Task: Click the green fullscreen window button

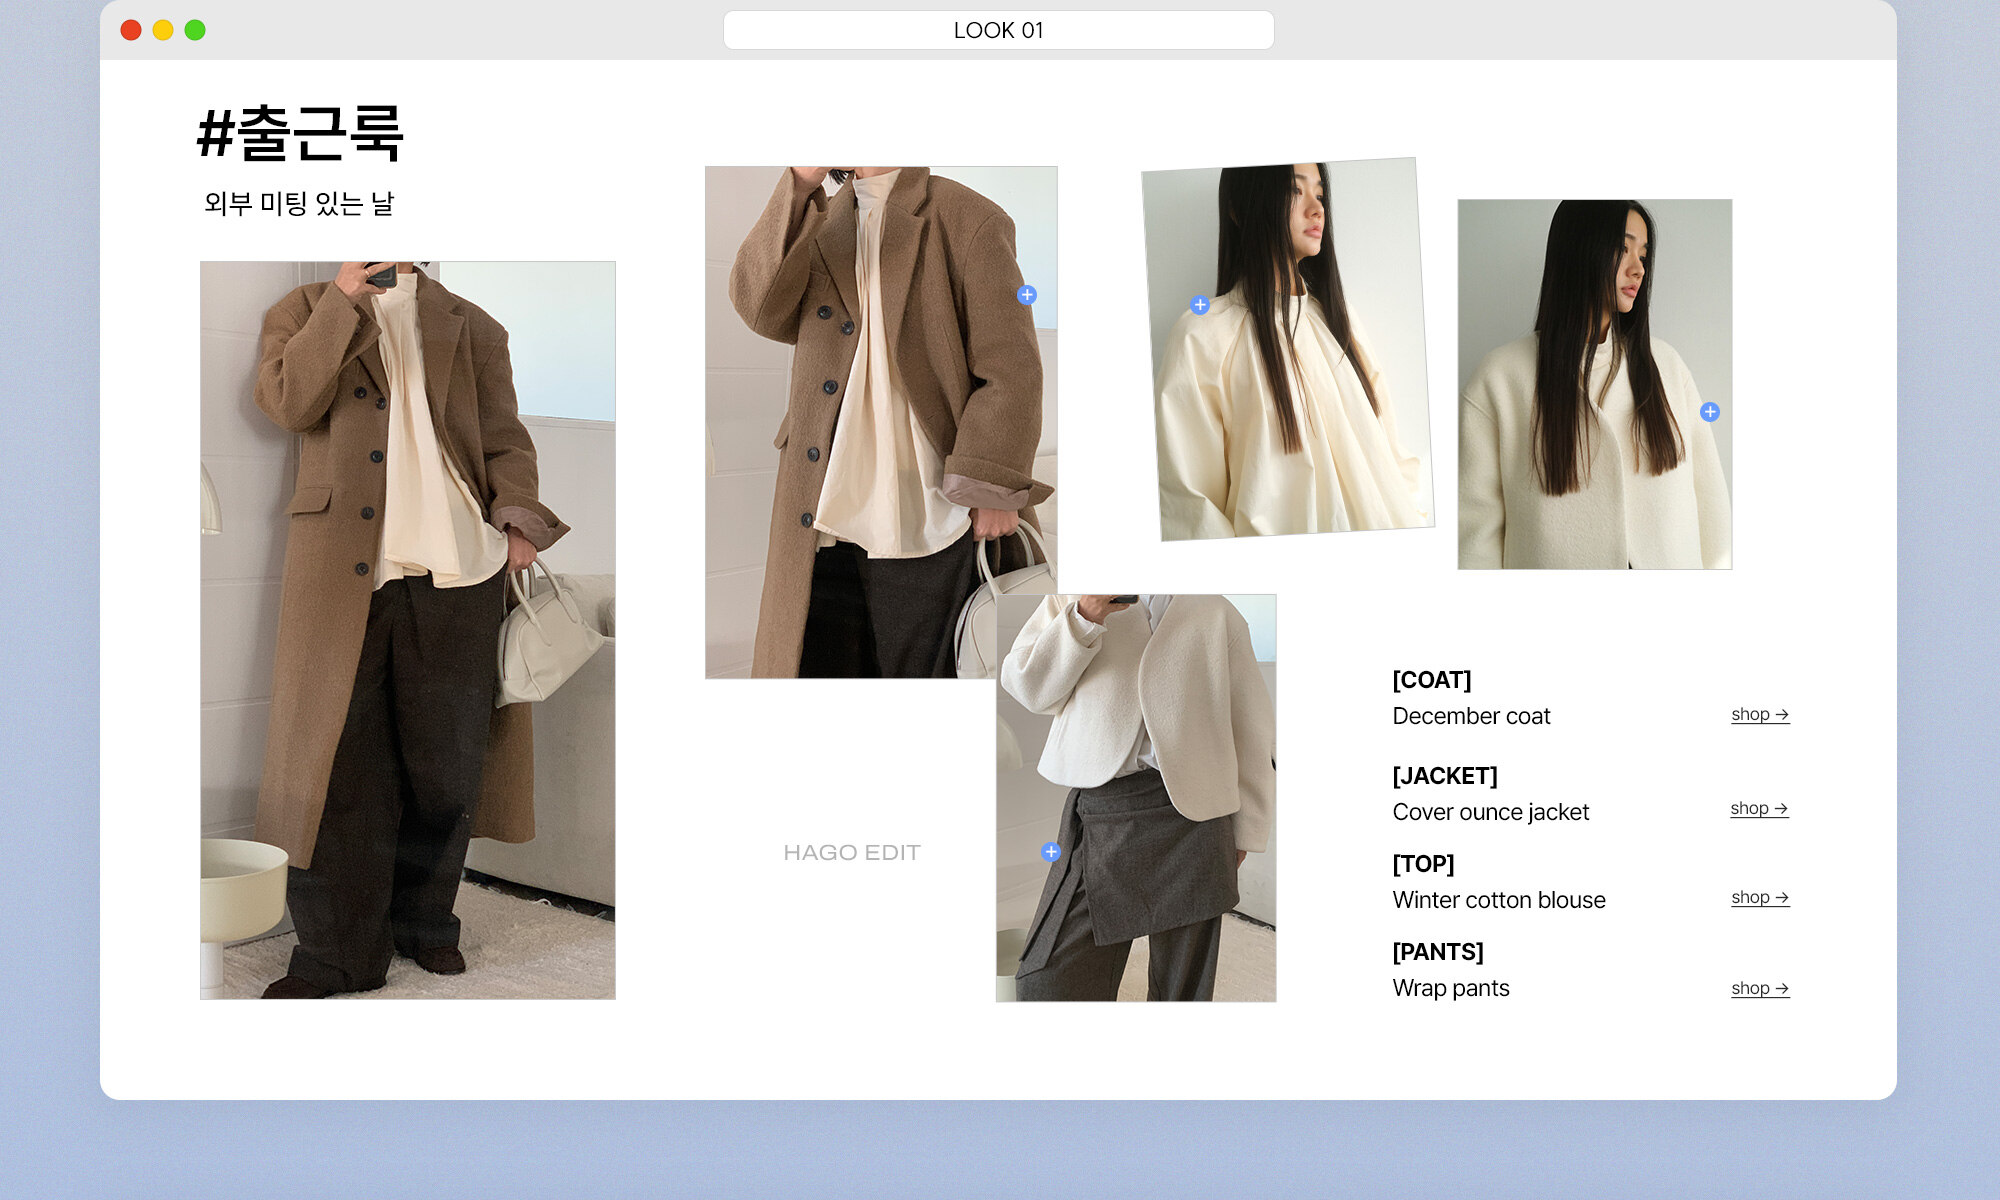Action: (x=195, y=30)
